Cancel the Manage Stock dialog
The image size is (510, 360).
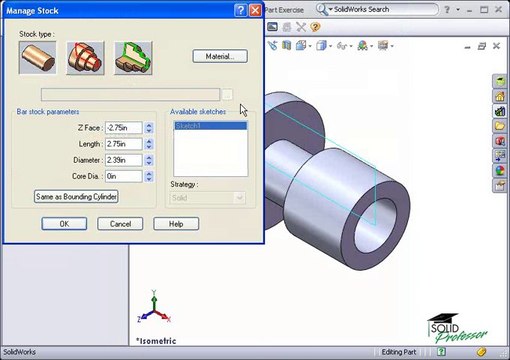pos(120,224)
